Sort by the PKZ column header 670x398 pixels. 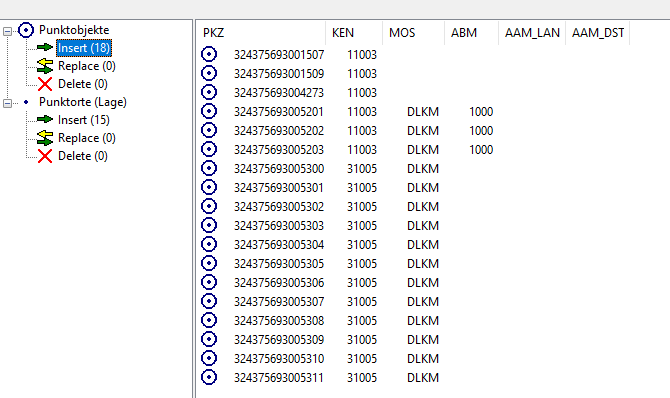261,33
